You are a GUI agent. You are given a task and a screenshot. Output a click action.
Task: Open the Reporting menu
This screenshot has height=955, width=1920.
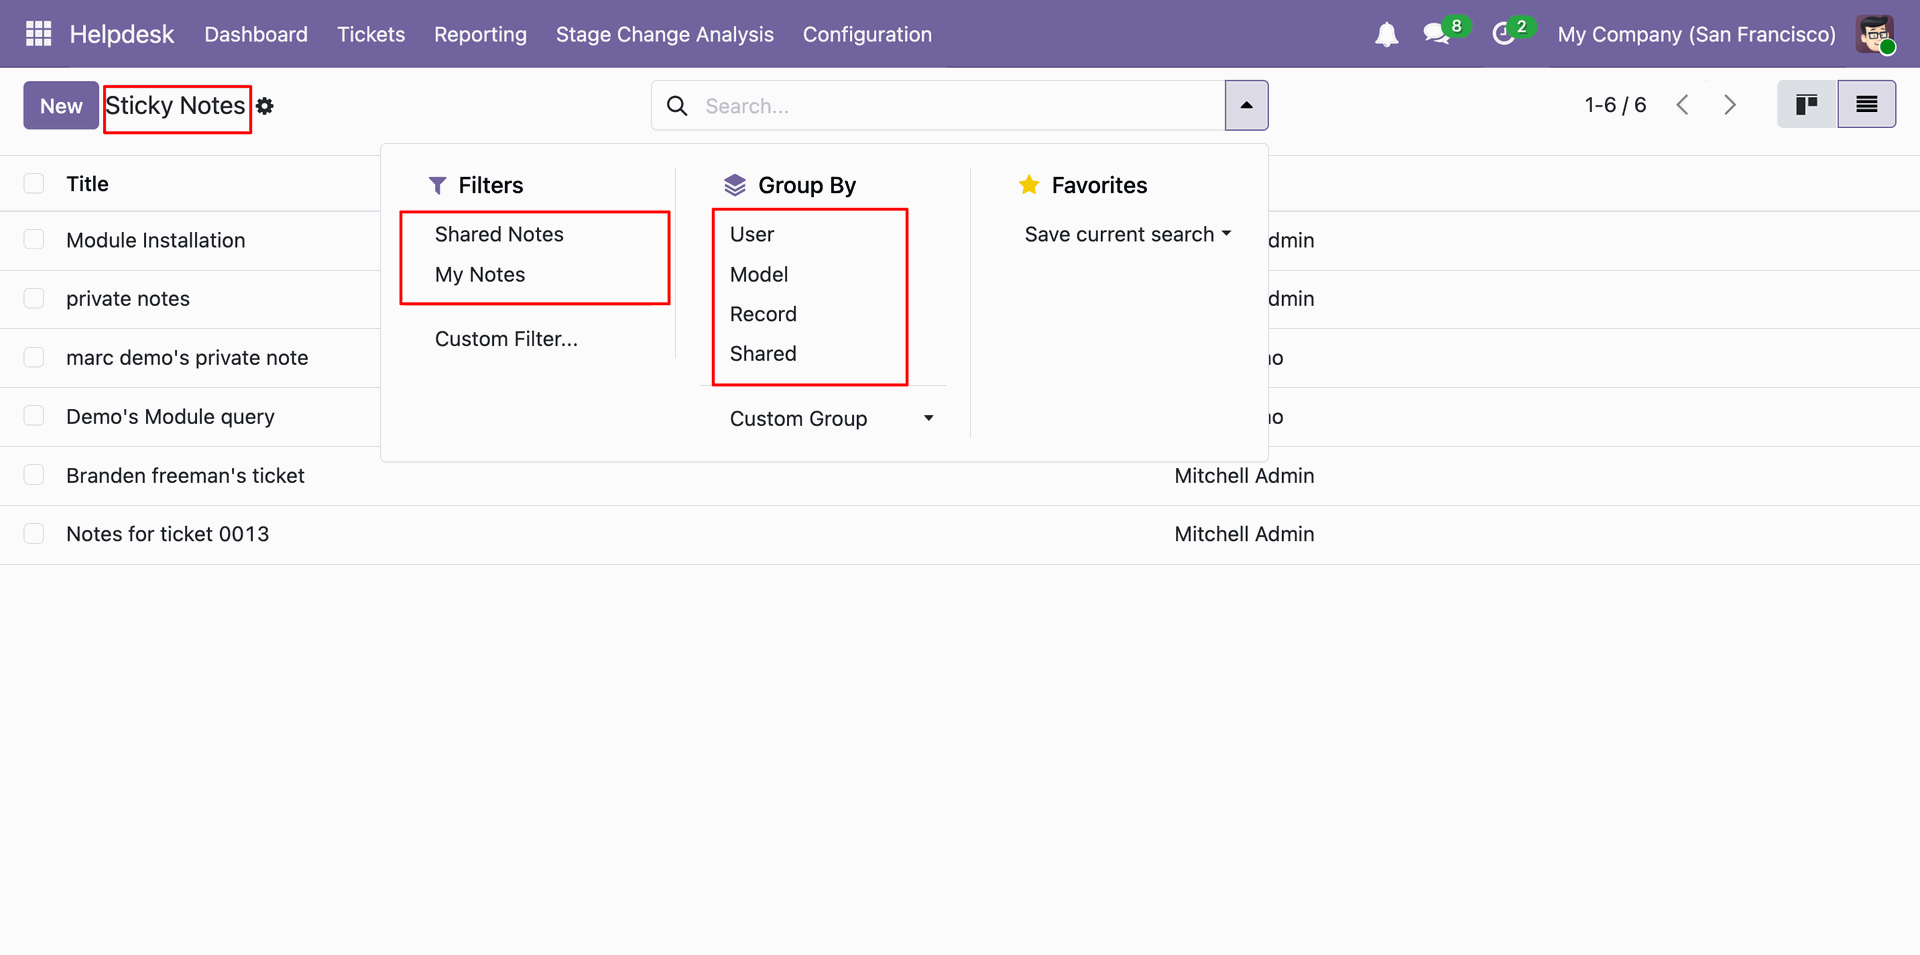pos(480,35)
